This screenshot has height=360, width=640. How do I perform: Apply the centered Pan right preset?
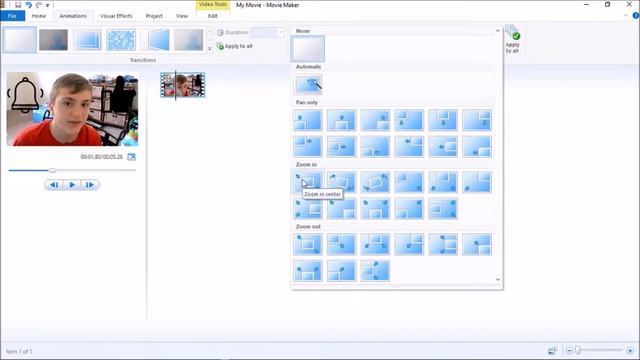coord(342,147)
